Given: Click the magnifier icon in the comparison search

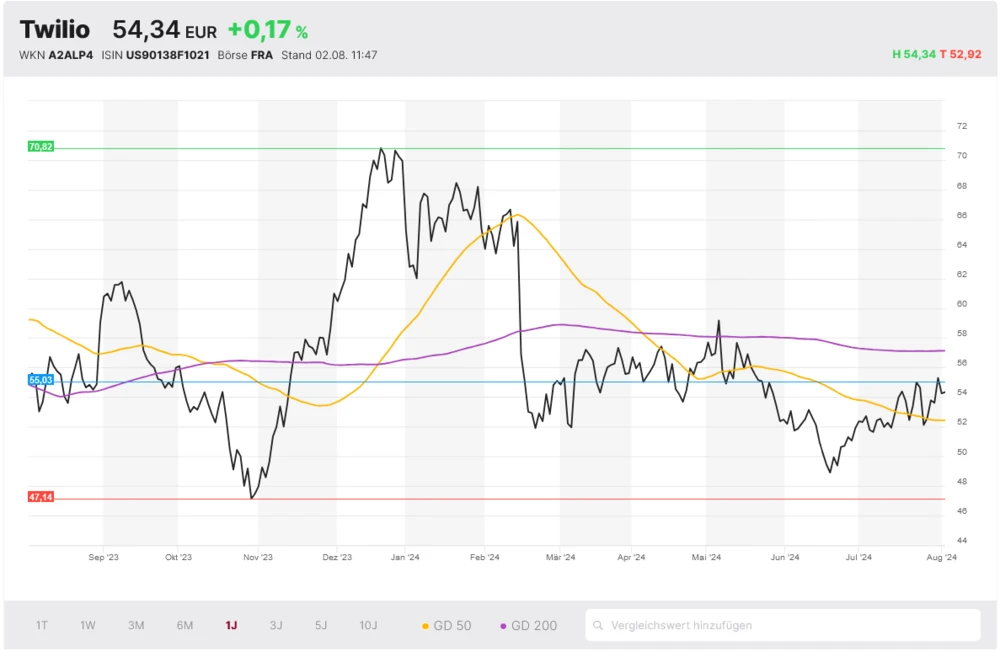Looking at the screenshot, I should click(x=599, y=626).
